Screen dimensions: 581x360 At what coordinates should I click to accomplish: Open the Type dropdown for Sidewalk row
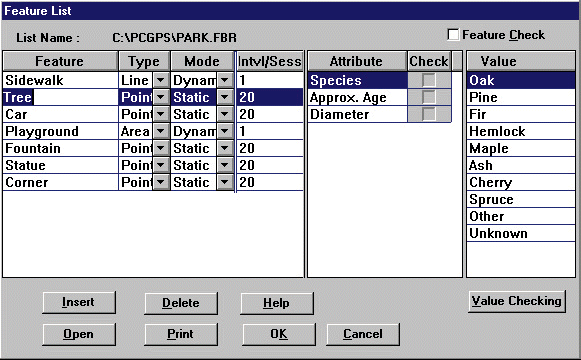pos(161,80)
